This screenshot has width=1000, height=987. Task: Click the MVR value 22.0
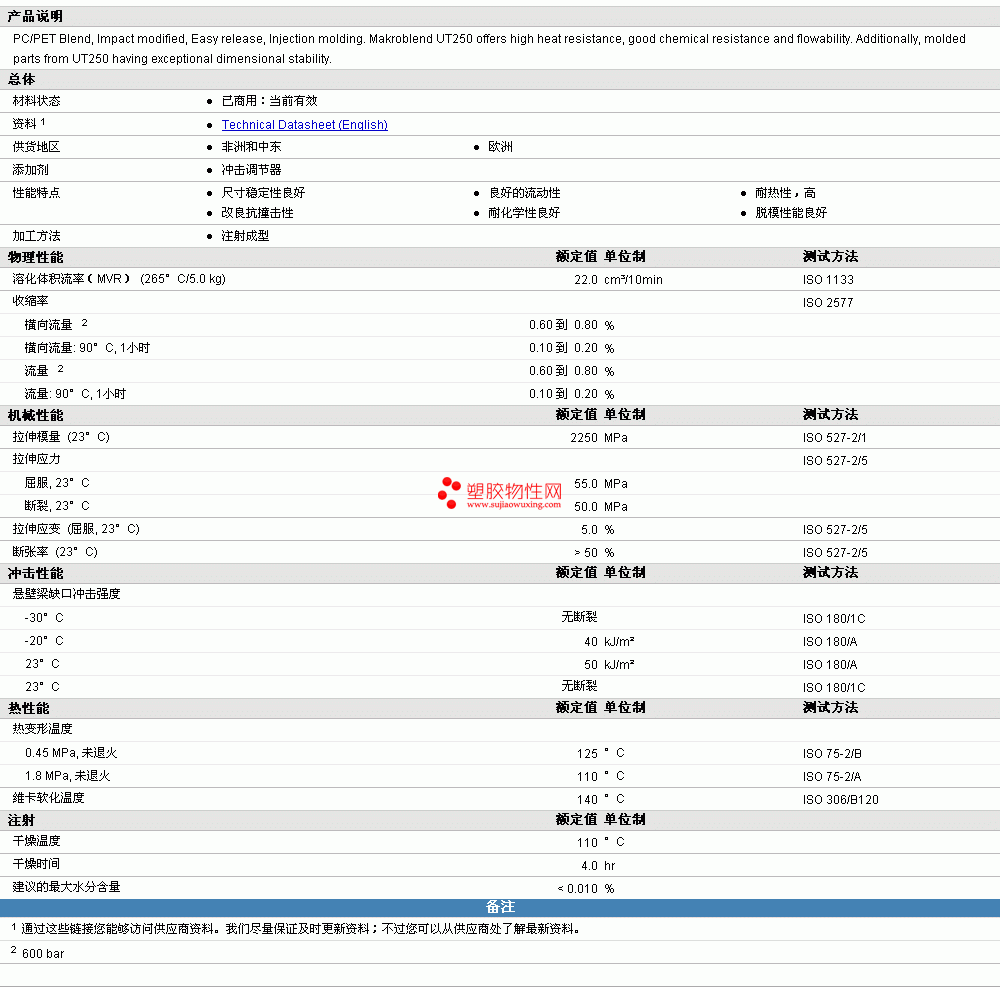point(585,279)
